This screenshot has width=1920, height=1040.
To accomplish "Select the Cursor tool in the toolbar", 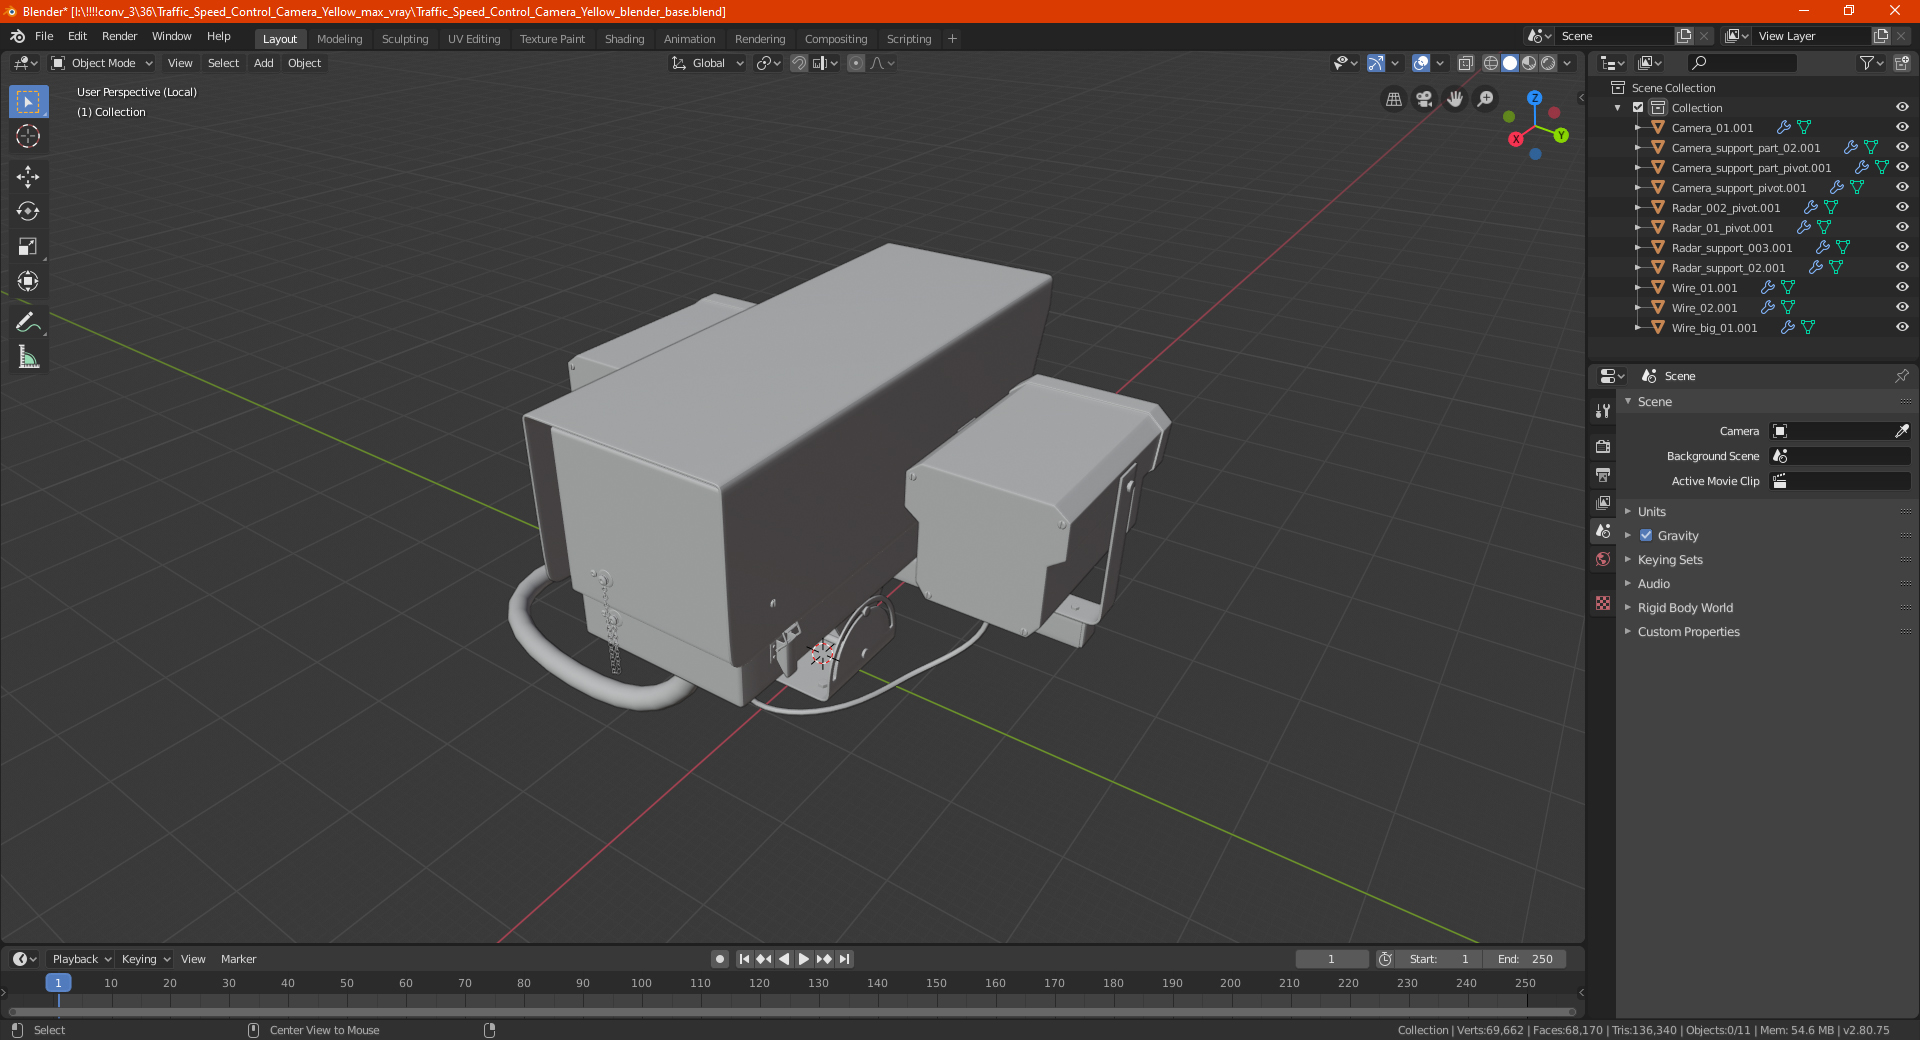I will (28, 136).
